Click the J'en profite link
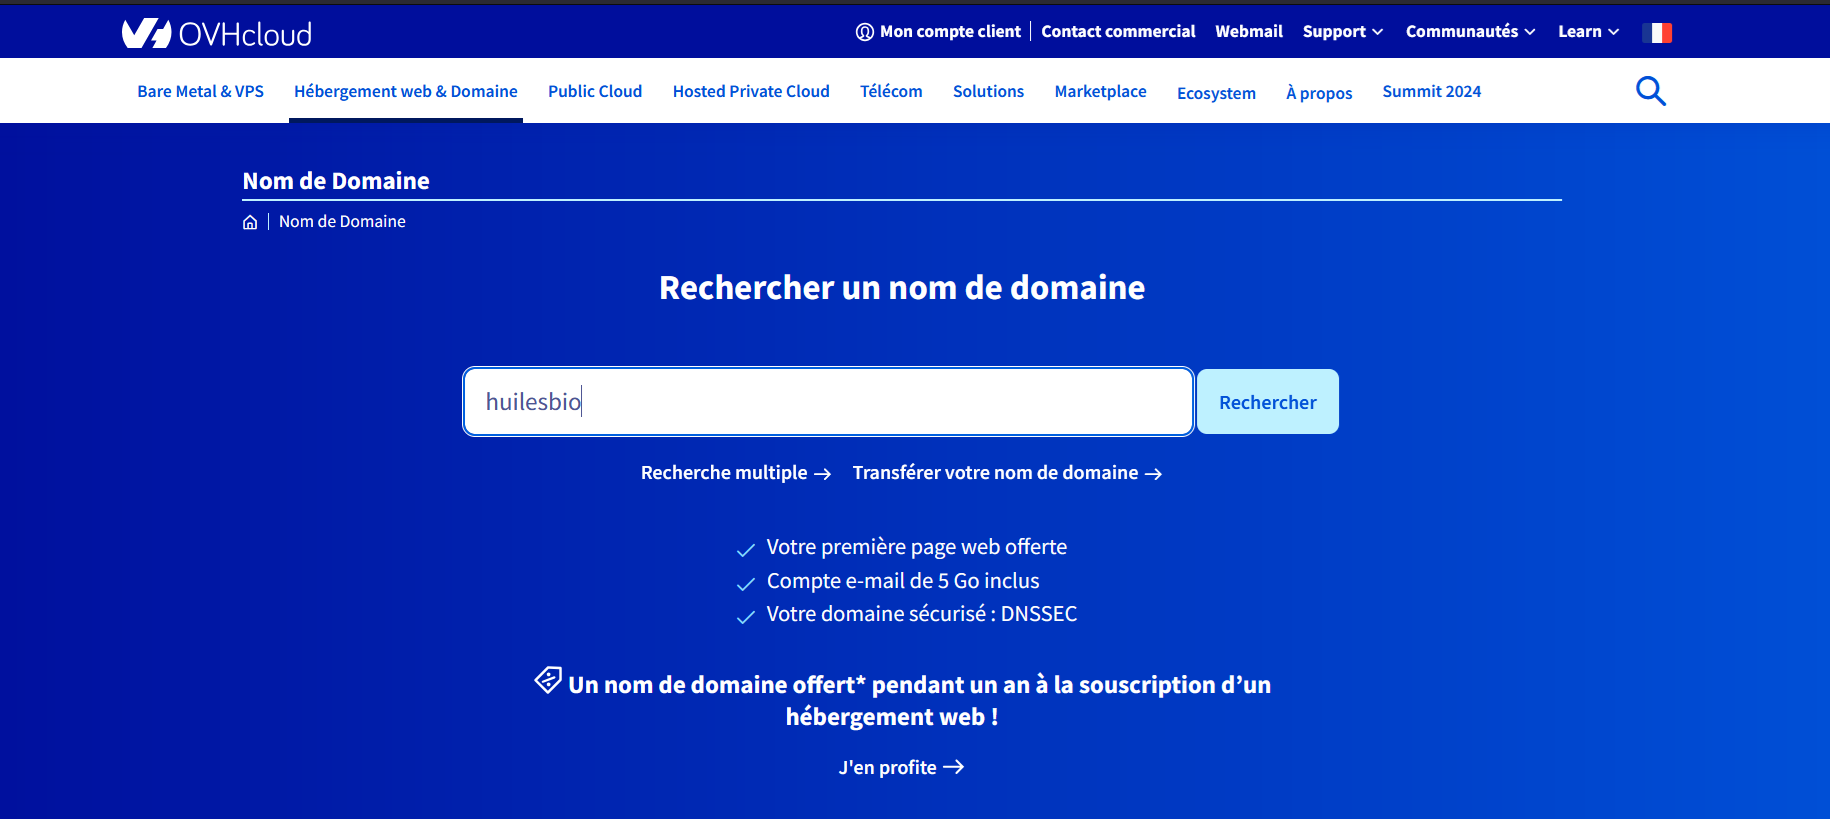Screen dimensions: 1830x819 pos(901,767)
